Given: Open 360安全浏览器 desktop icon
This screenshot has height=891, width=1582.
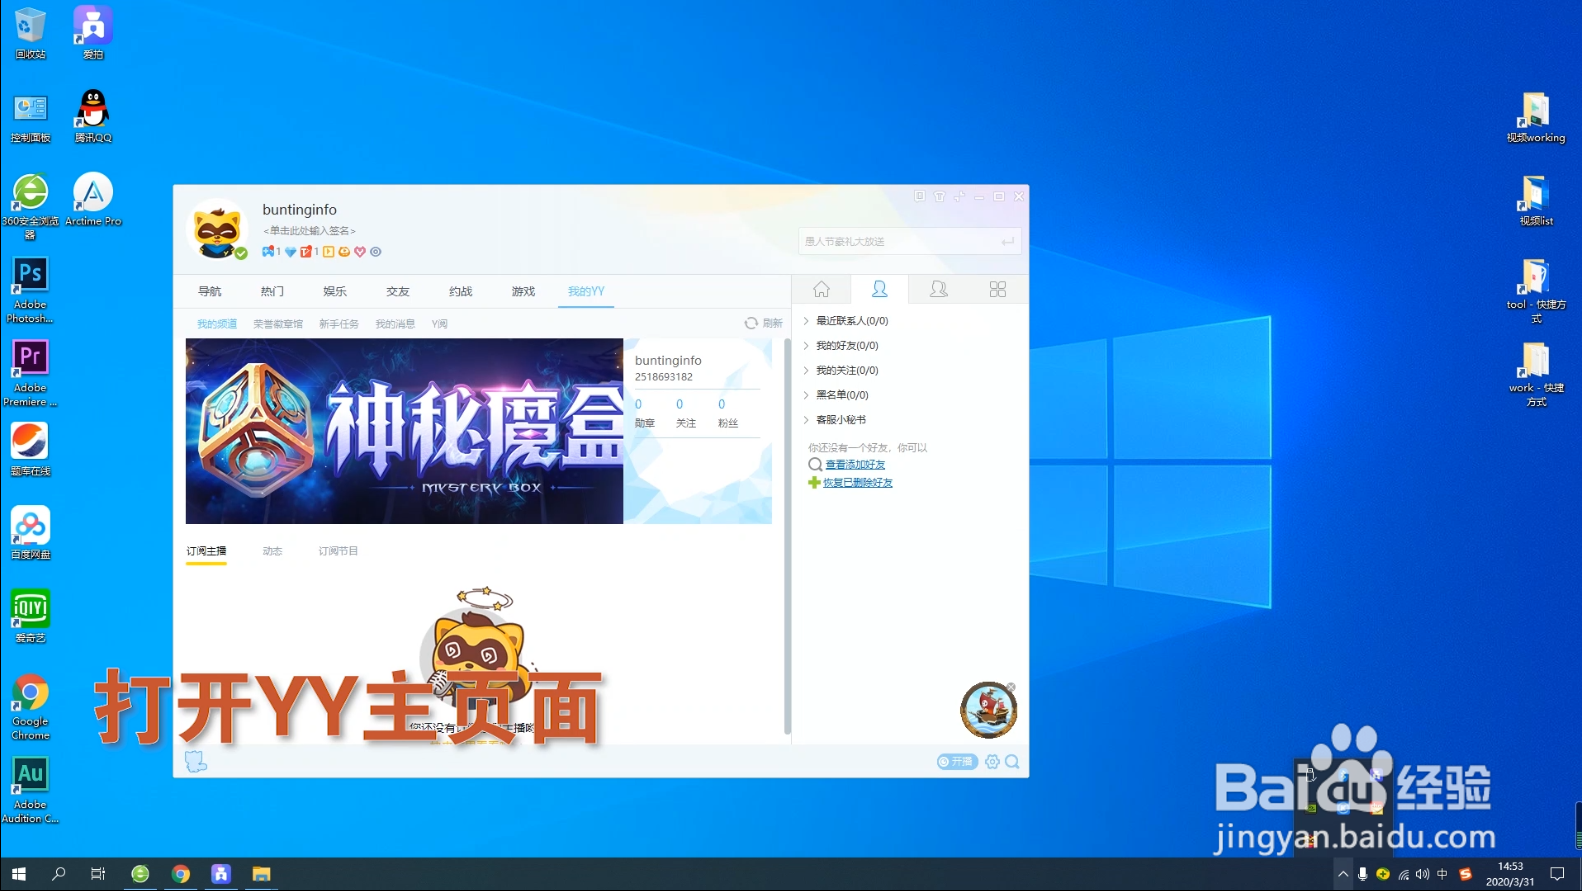Looking at the screenshot, I should 30,206.
